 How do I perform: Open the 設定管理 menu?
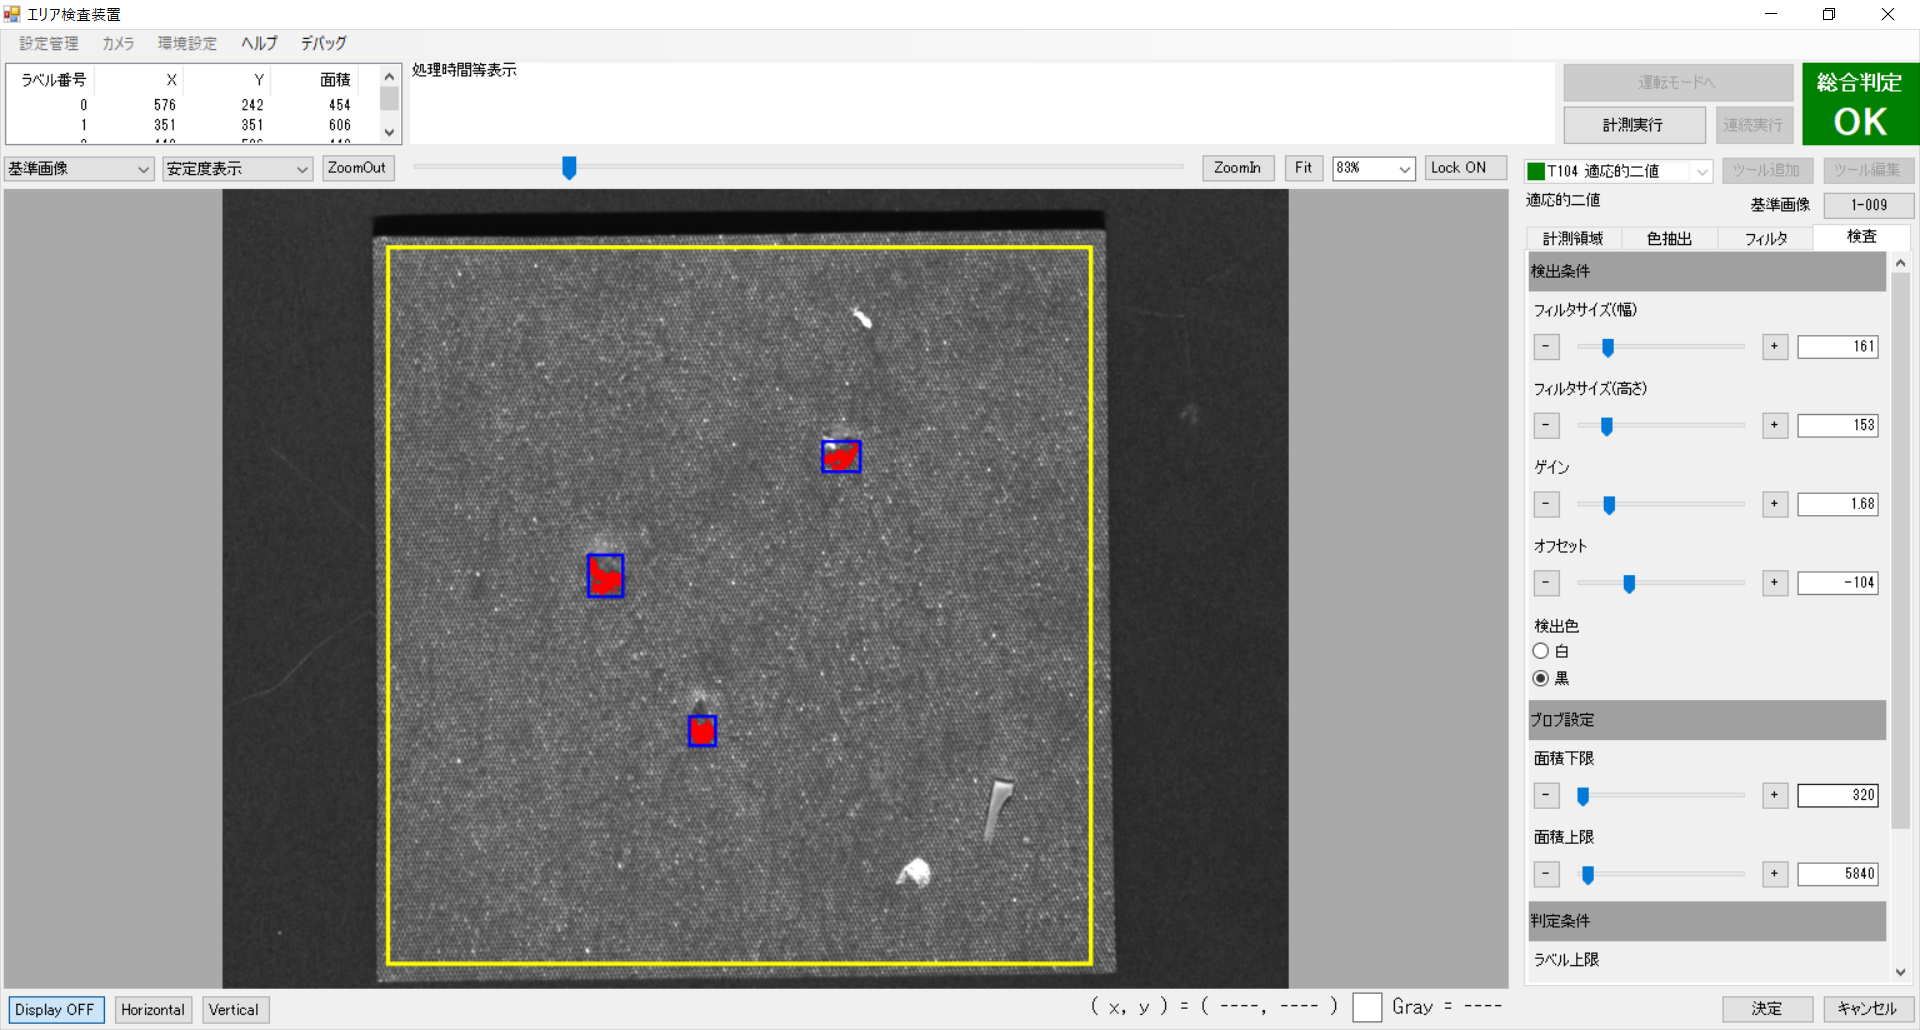pyautogui.click(x=48, y=43)
